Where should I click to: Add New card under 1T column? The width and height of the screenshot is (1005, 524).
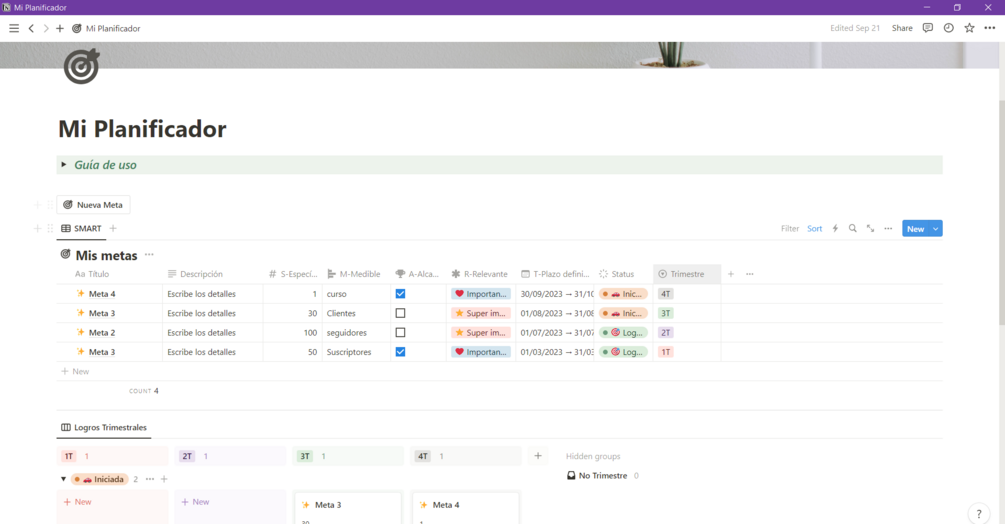78,502
